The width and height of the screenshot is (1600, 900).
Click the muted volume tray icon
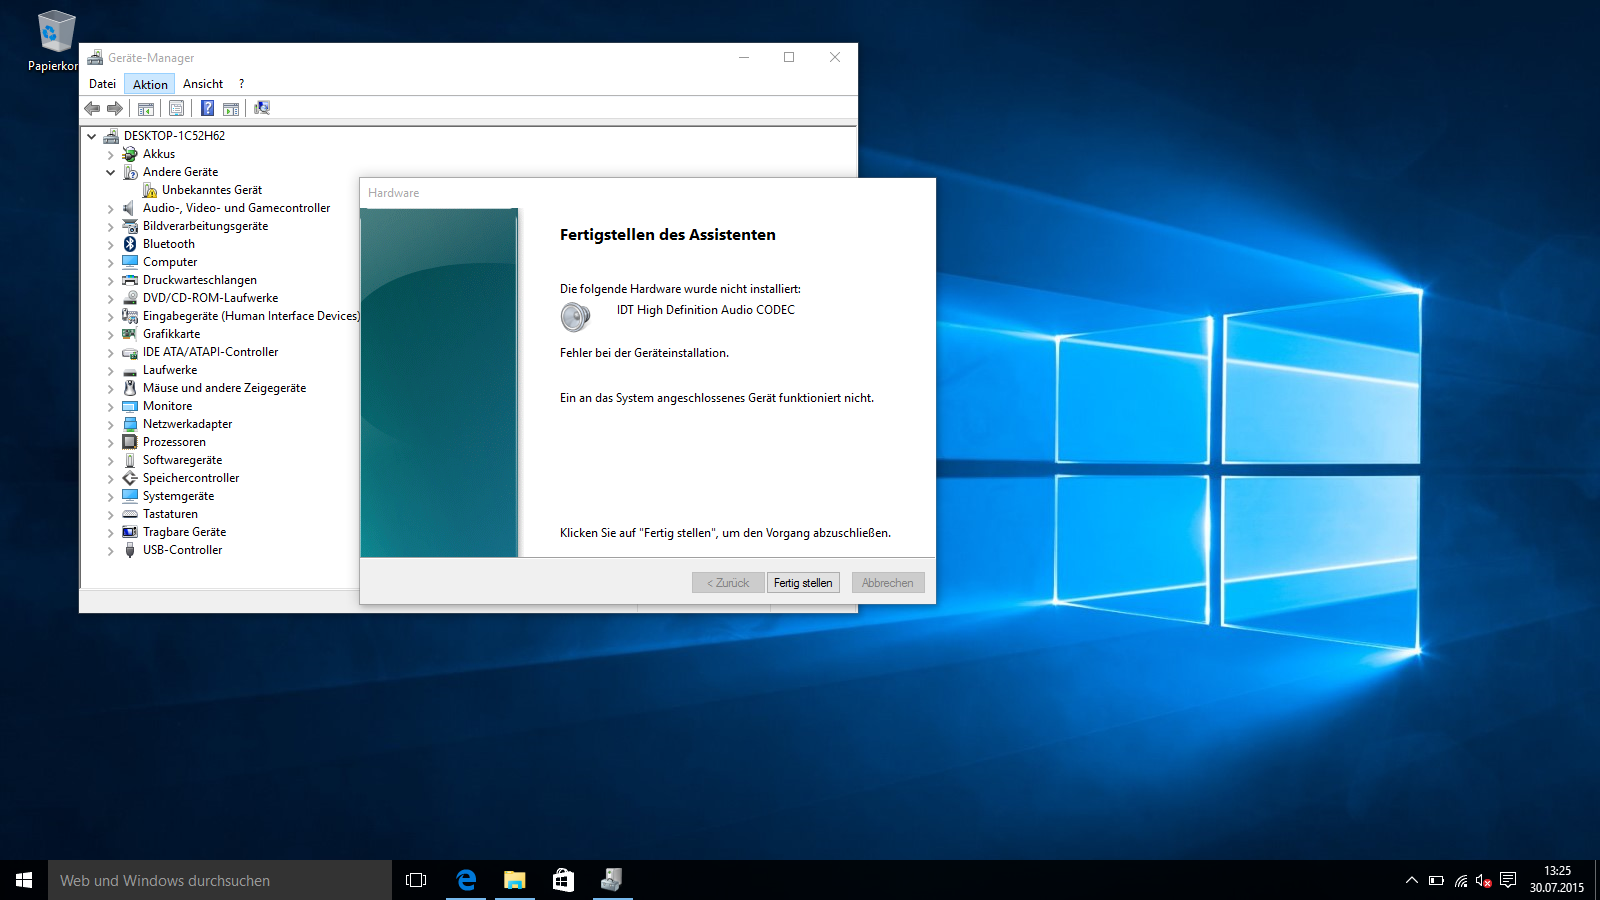[x=1484, y=881]
